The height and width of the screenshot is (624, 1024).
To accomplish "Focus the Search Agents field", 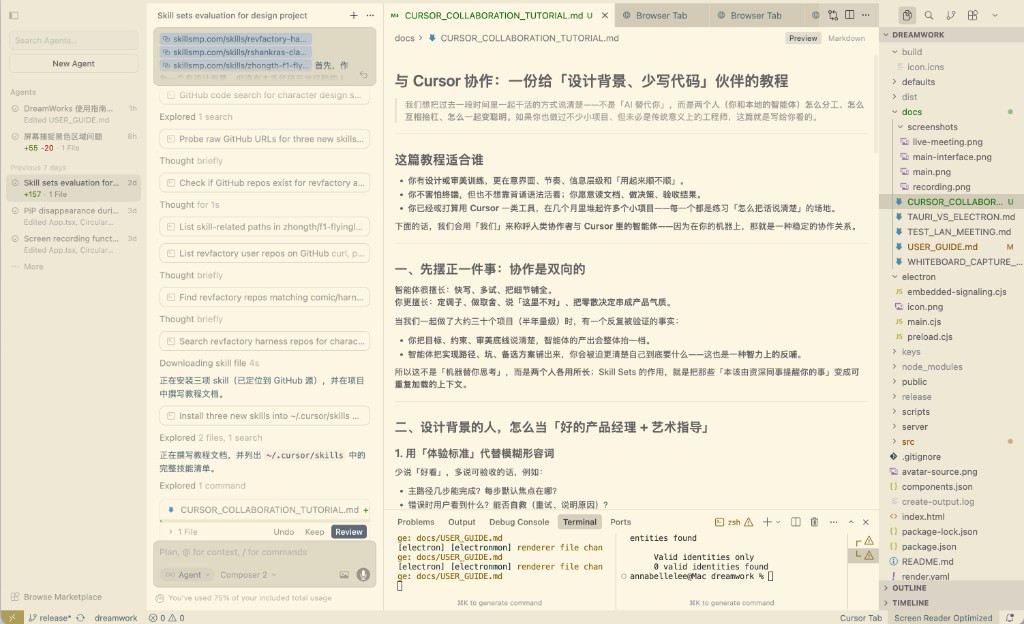I will (x=74, y=40).
